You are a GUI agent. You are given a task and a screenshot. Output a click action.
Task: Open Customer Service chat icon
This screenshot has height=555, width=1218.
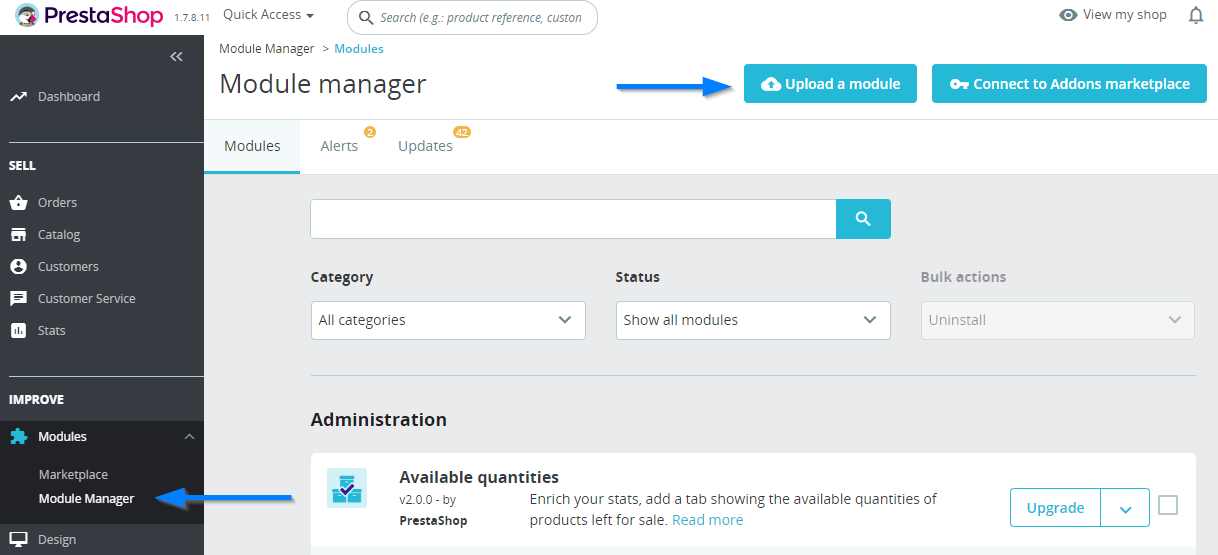pos(18,298)
